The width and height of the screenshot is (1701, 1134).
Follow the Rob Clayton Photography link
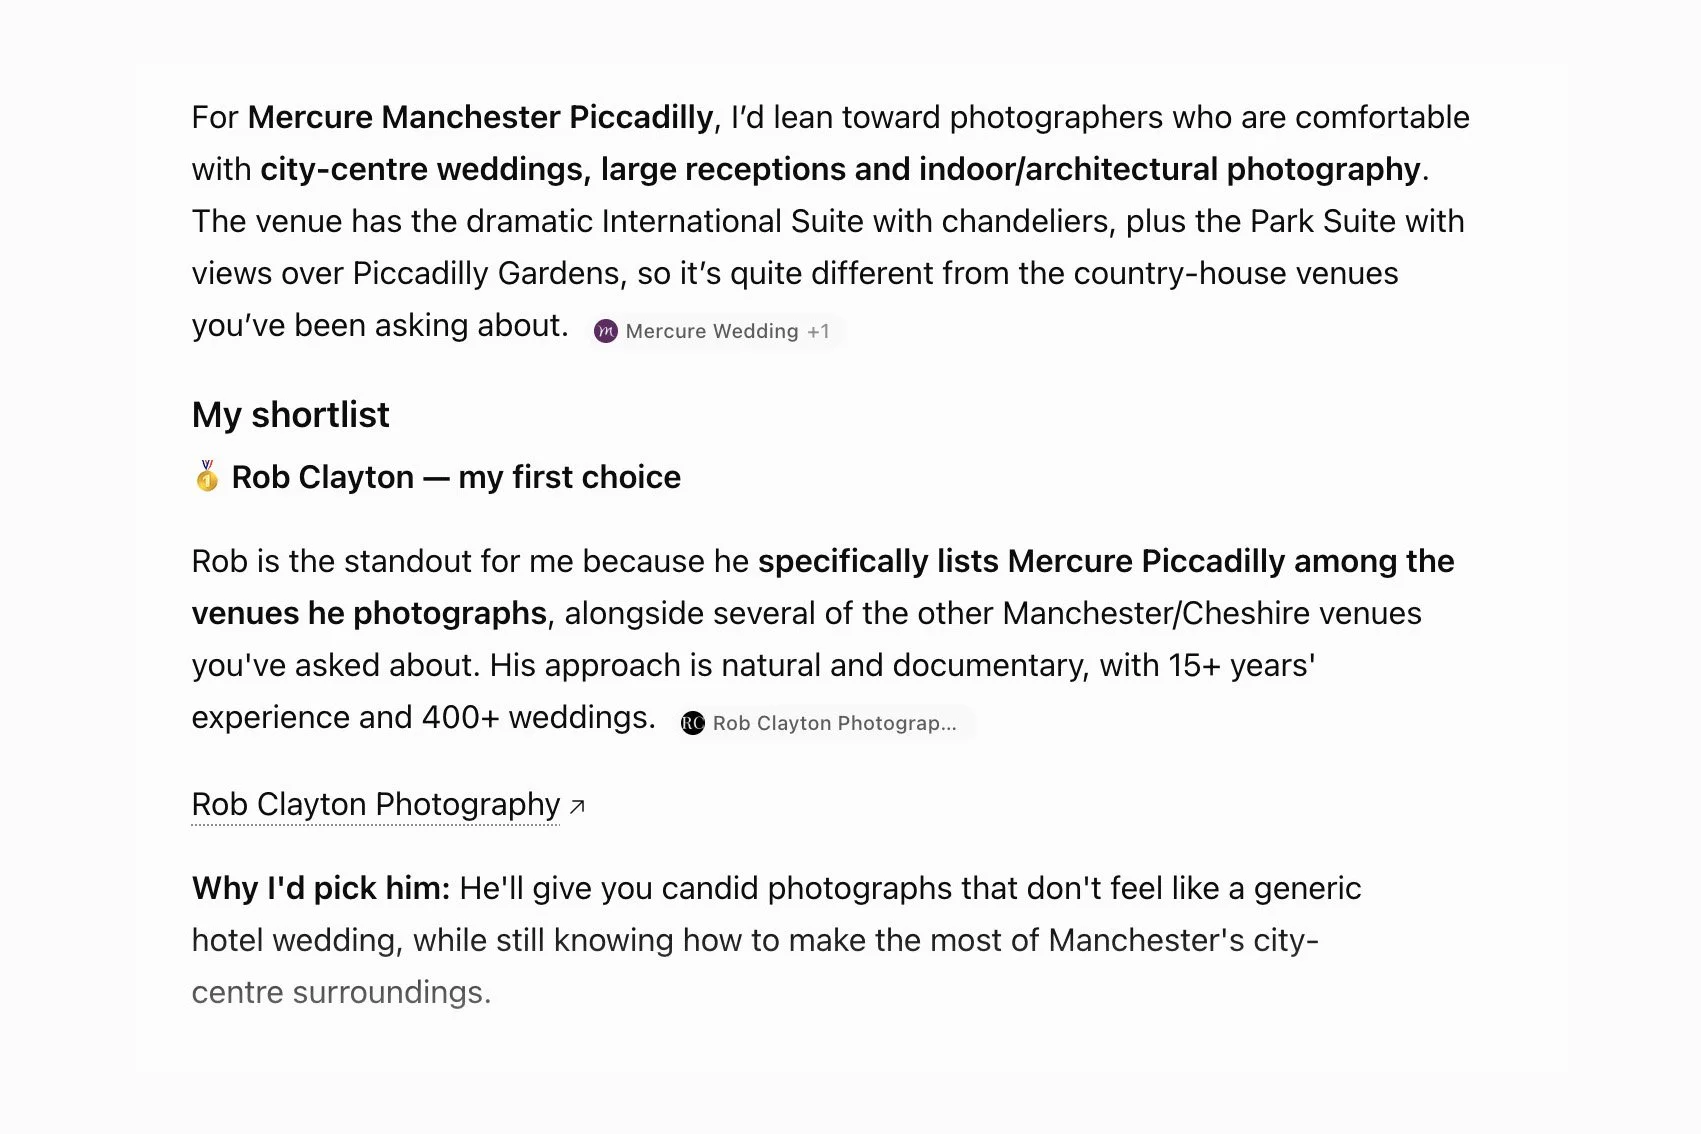(x=376, y=804)
